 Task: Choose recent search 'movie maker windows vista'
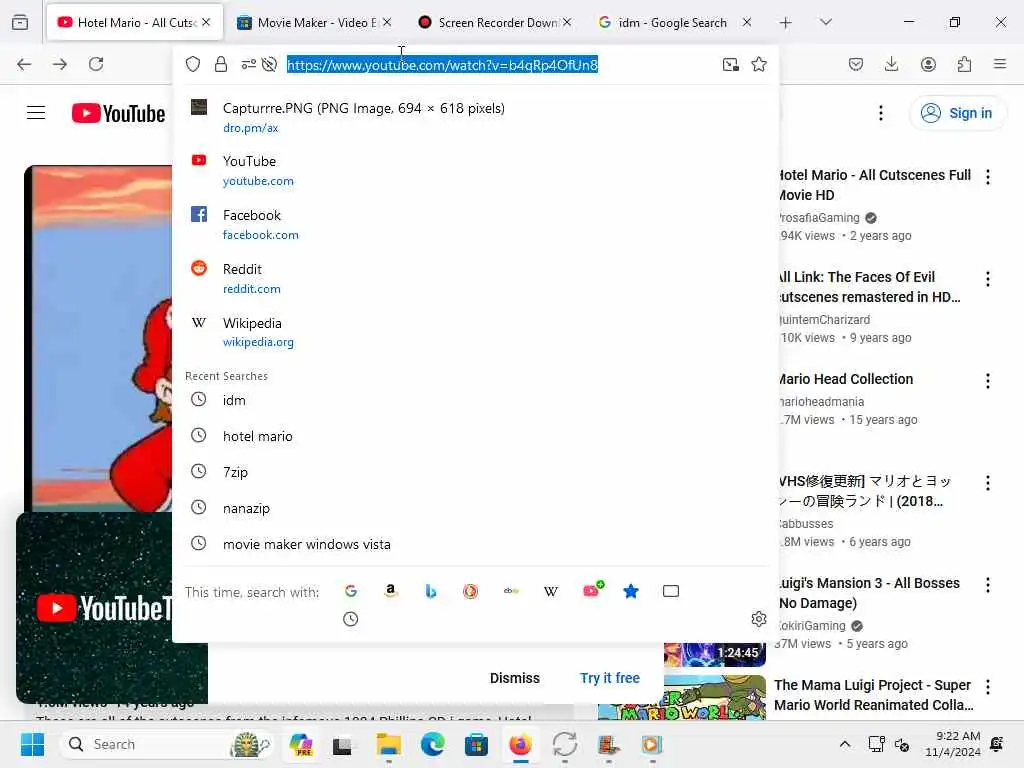(x=475, y=544)
